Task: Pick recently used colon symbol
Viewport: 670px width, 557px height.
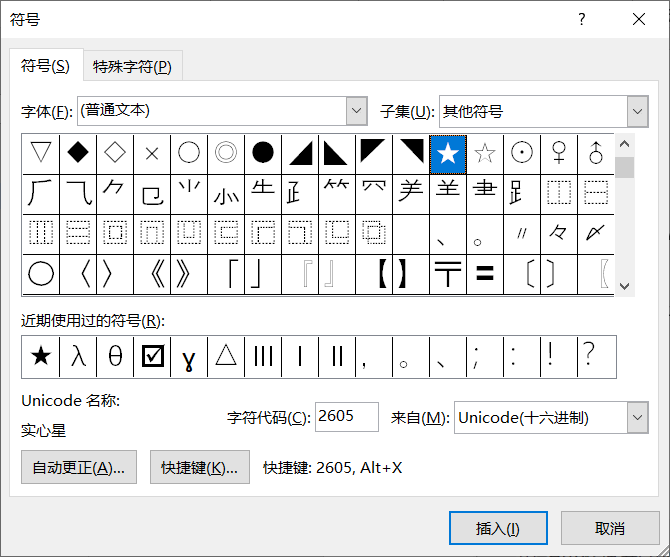Action: pos(522,357)
